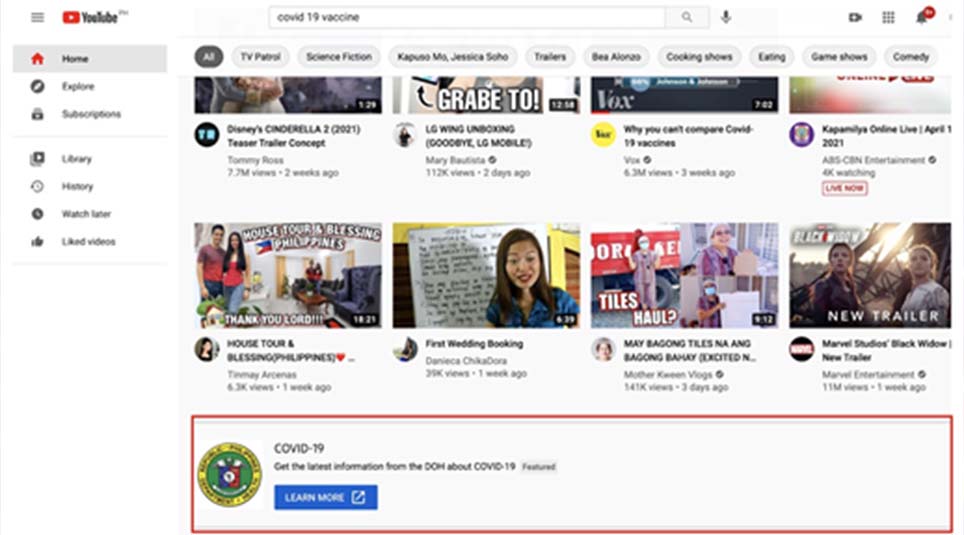The height and width of the screenshot is (535, 964).
Task: Click the YouTube logo
Action: 91,17
